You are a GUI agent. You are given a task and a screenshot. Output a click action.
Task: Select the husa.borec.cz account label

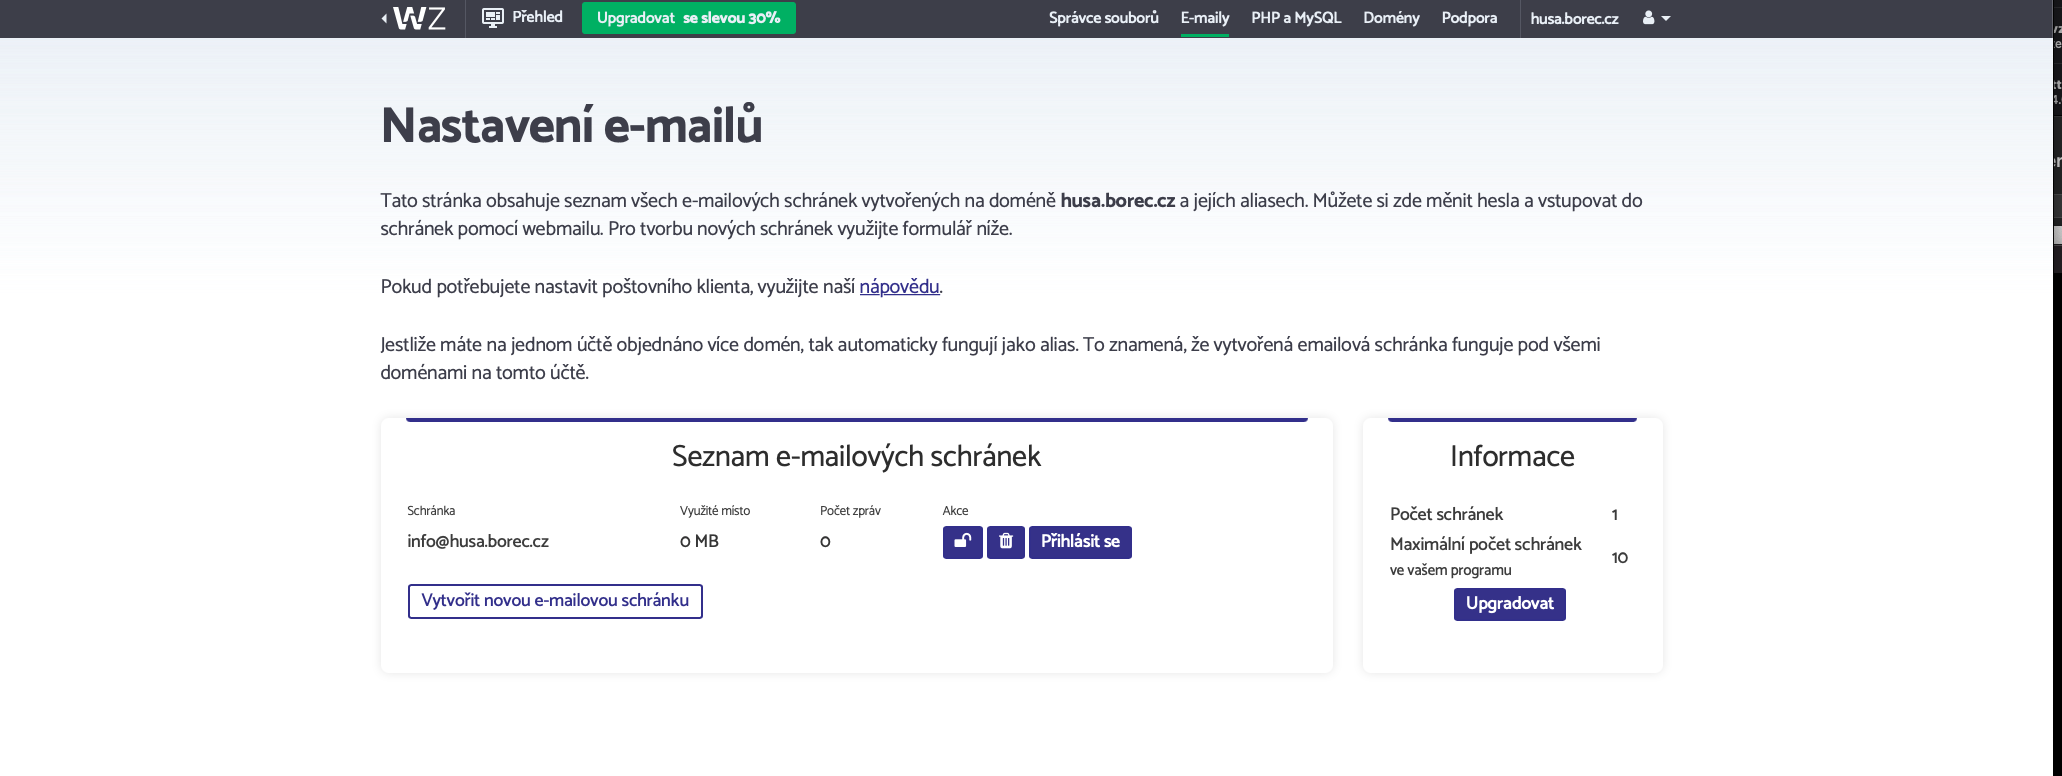click(x=1574, y=19)
